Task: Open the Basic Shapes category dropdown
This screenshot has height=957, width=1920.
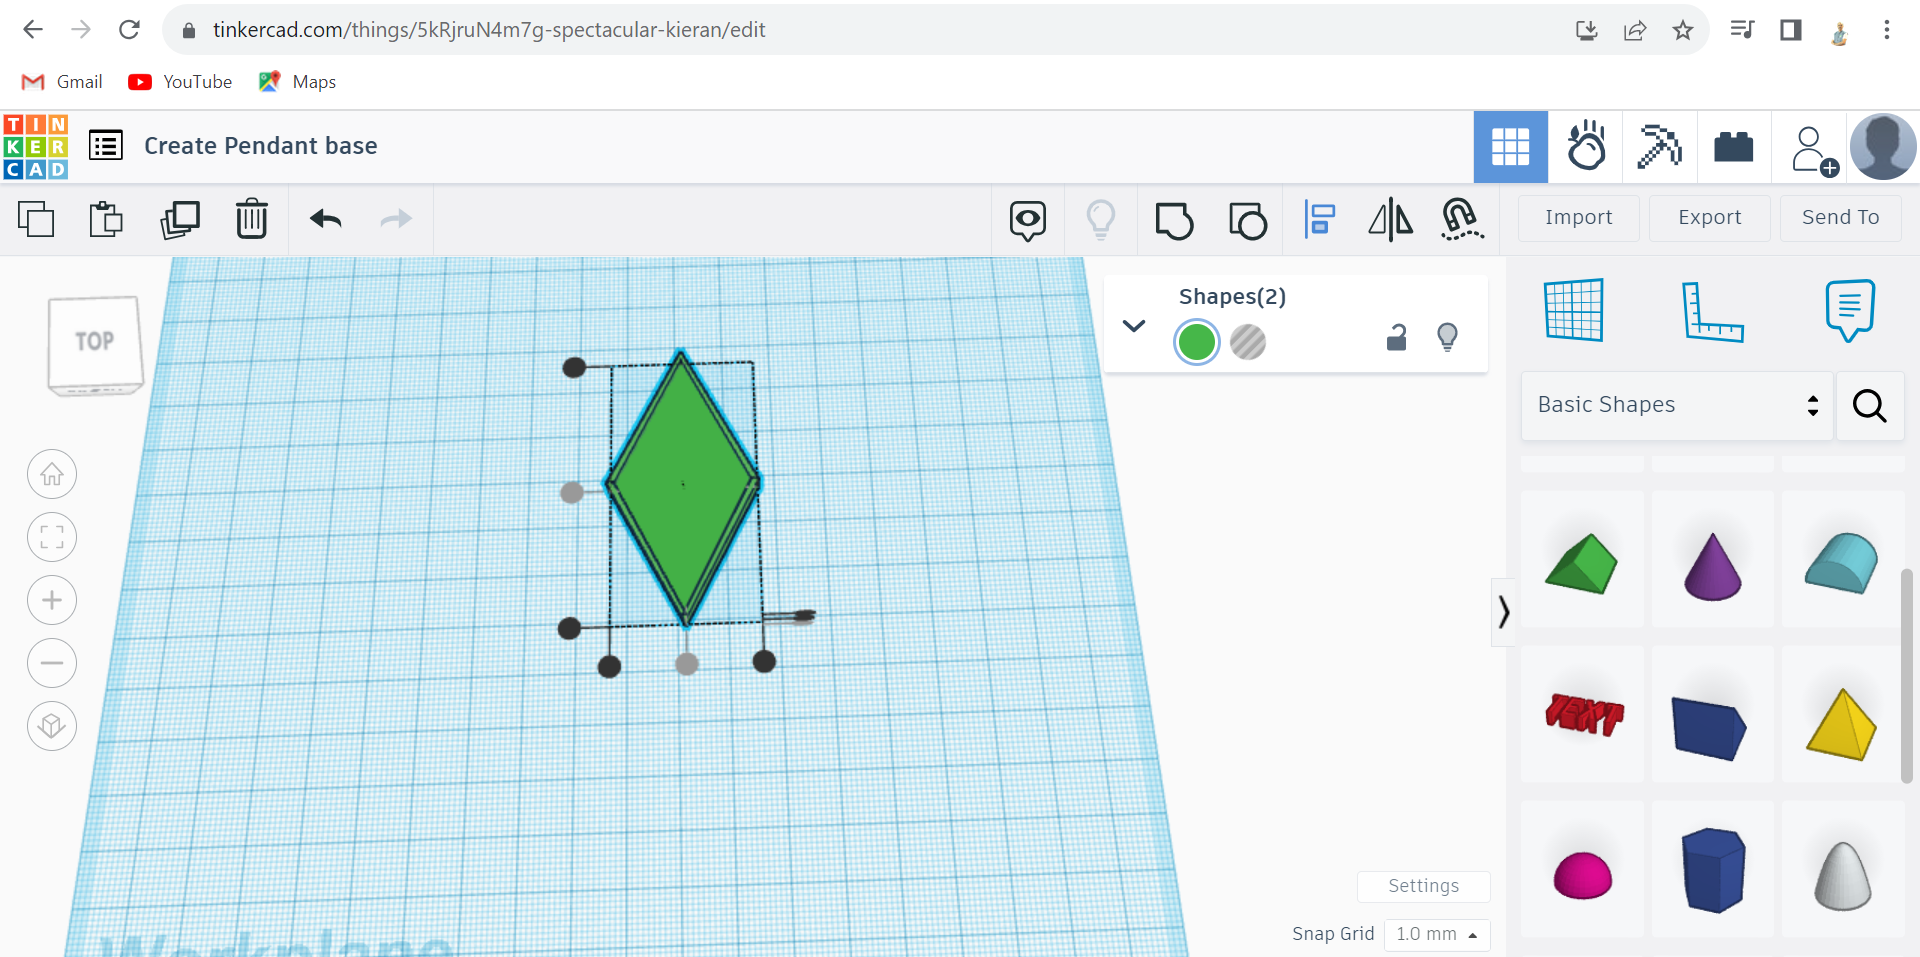Action: [x=1677, y=405]
